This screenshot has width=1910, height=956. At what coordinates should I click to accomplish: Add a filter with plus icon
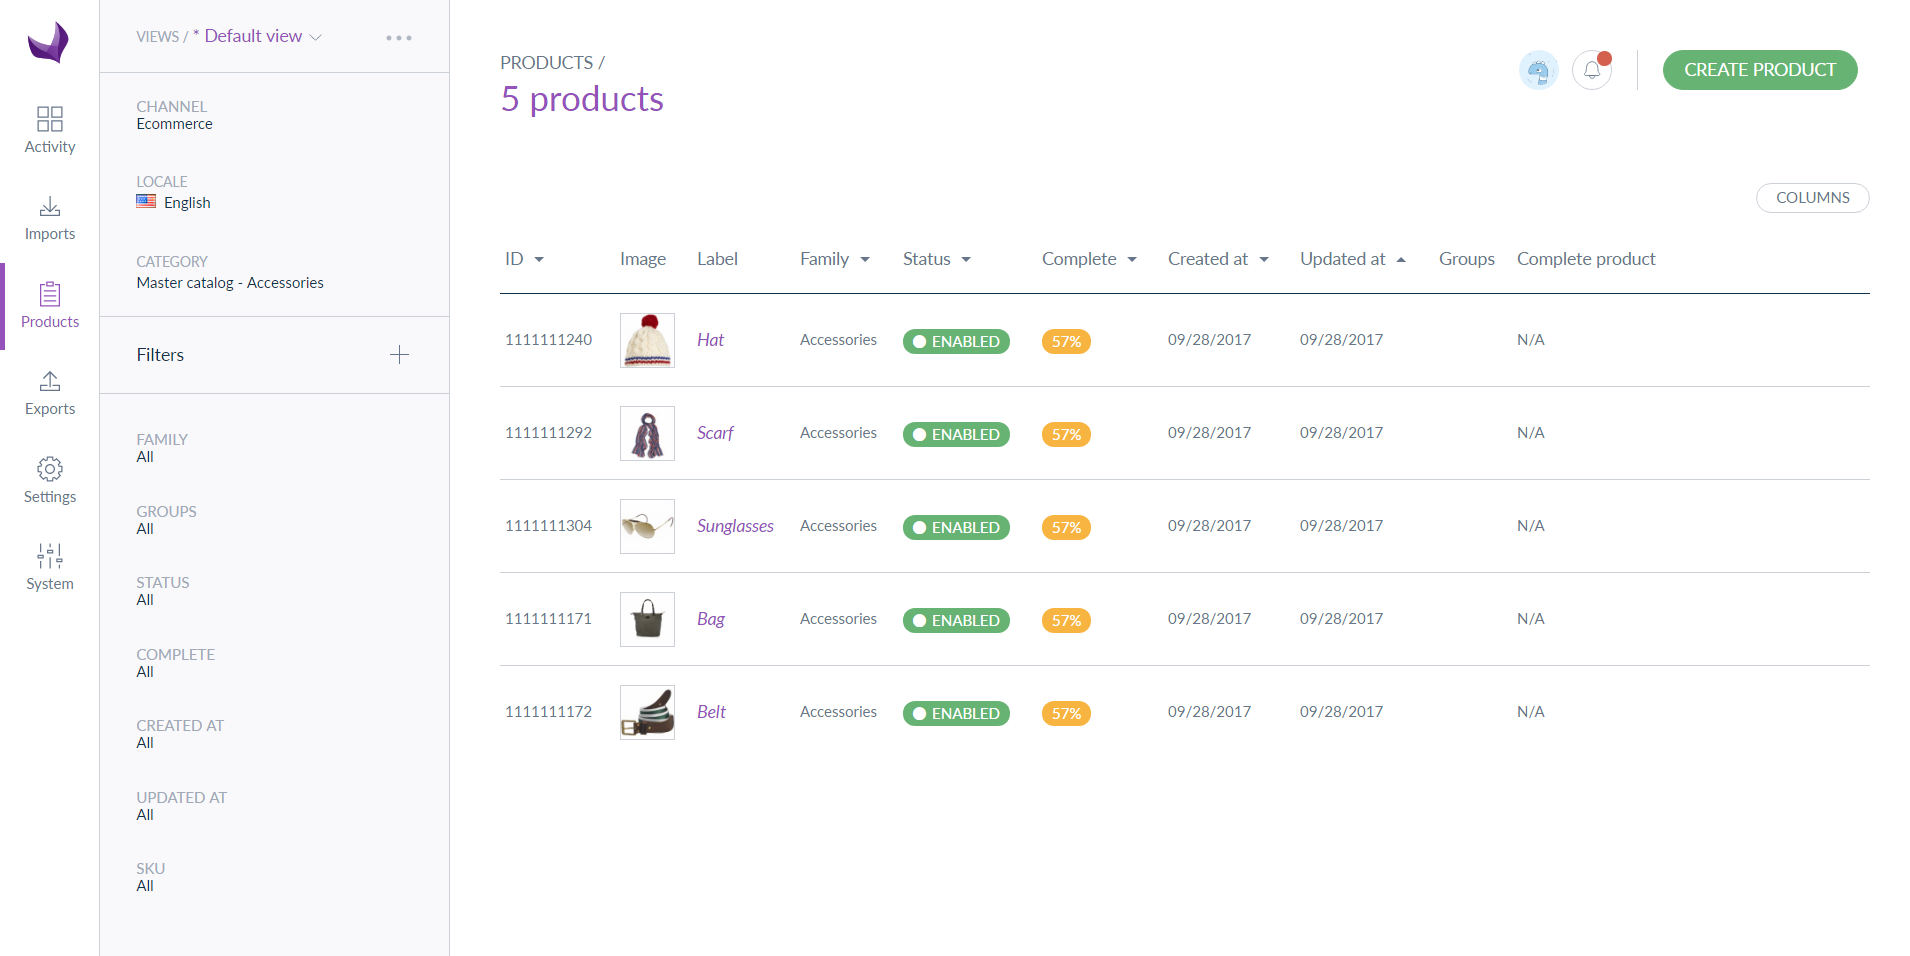point(399,355)
